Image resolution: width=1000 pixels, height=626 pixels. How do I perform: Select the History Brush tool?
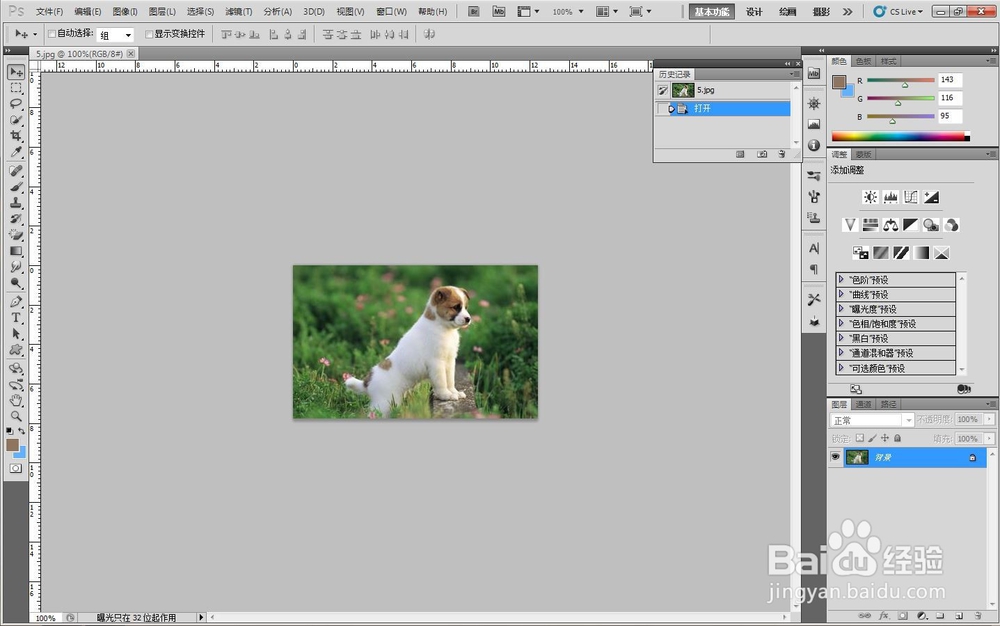[x=16, y=219]
